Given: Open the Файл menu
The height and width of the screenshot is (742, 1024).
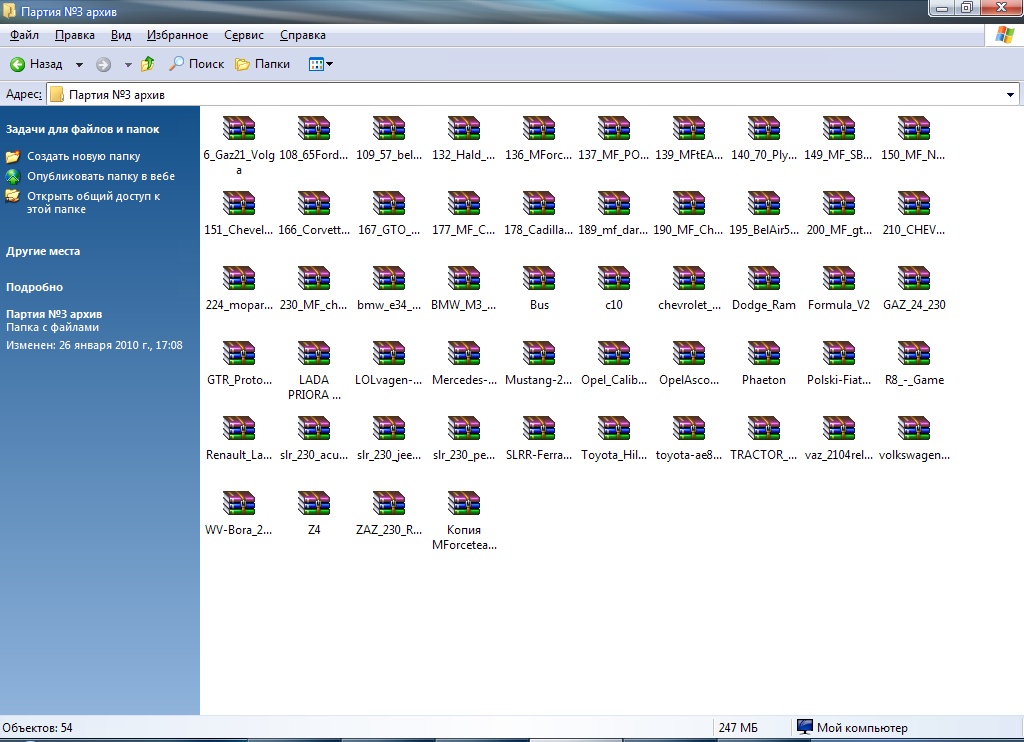Looking at the screenshot, I should tap(24, 35).
